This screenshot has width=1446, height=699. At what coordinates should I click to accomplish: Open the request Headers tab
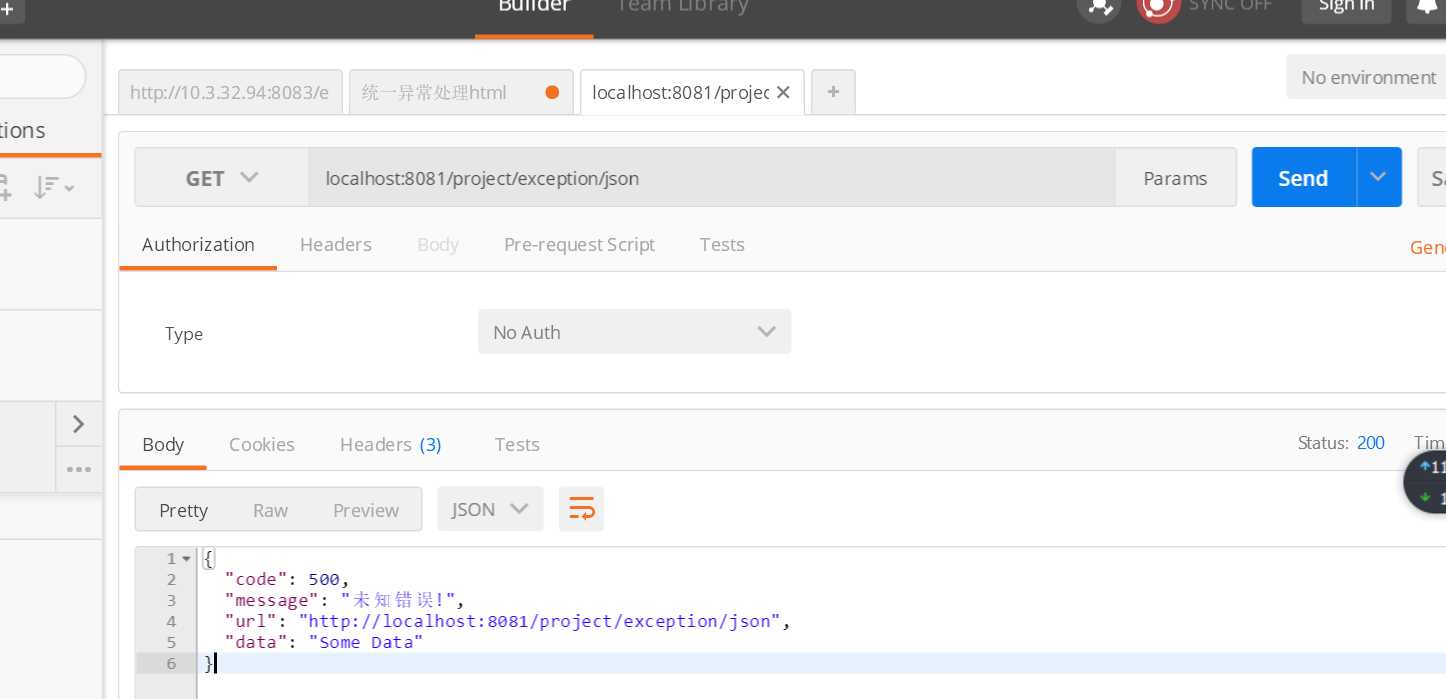(336, 244)
